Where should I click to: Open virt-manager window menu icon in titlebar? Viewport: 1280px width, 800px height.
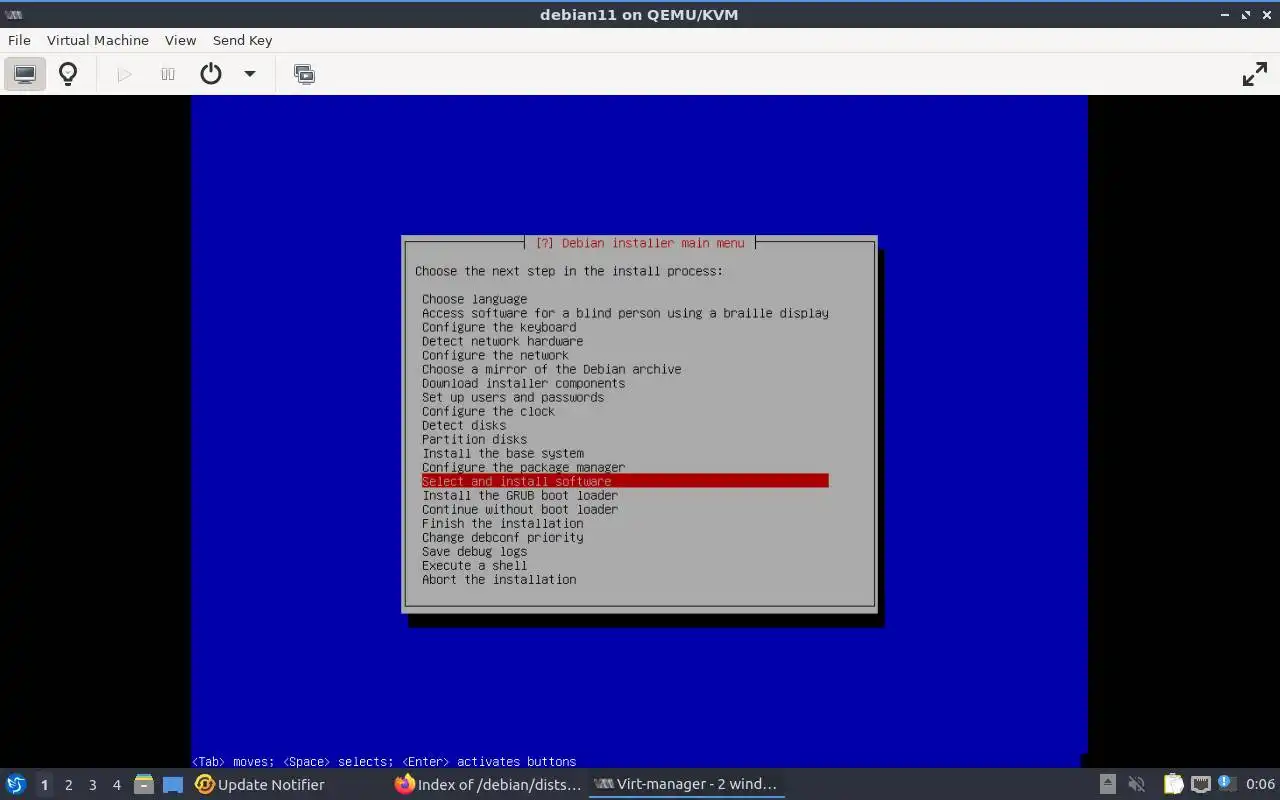coord(14,15)
